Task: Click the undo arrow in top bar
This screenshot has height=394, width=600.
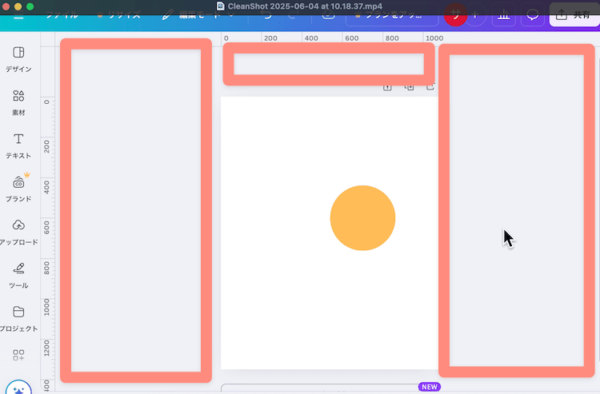Action: click(x=267, y=16)
